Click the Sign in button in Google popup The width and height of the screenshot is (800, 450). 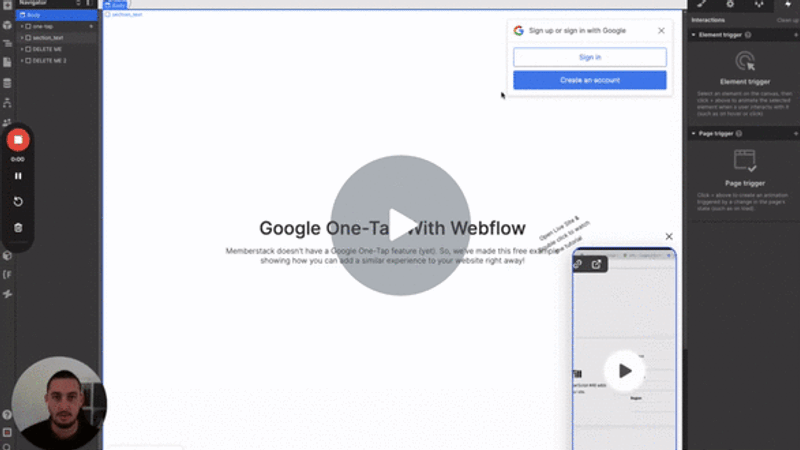point(589,57)
